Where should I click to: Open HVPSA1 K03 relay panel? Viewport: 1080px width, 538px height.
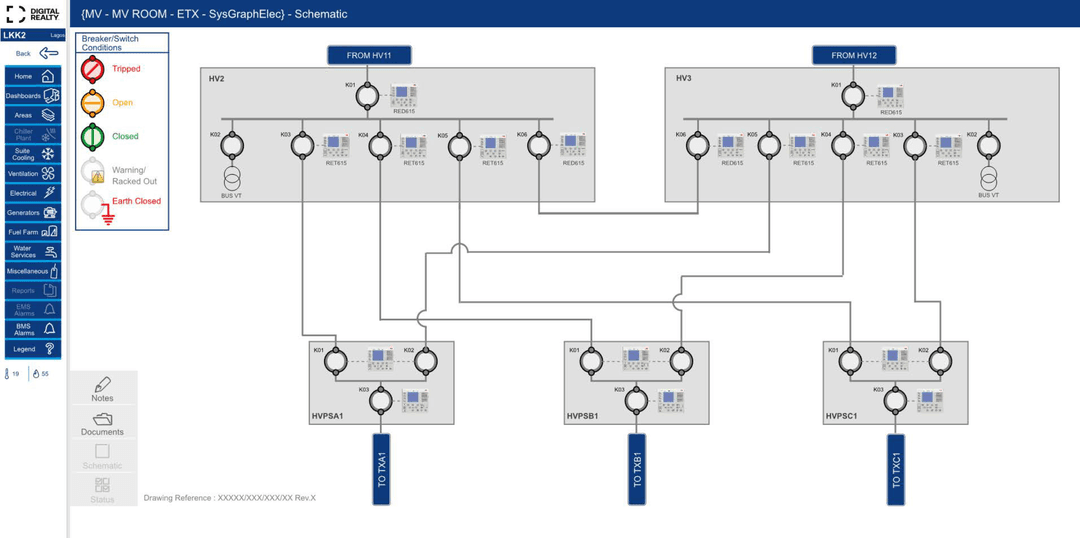point(415,401)
